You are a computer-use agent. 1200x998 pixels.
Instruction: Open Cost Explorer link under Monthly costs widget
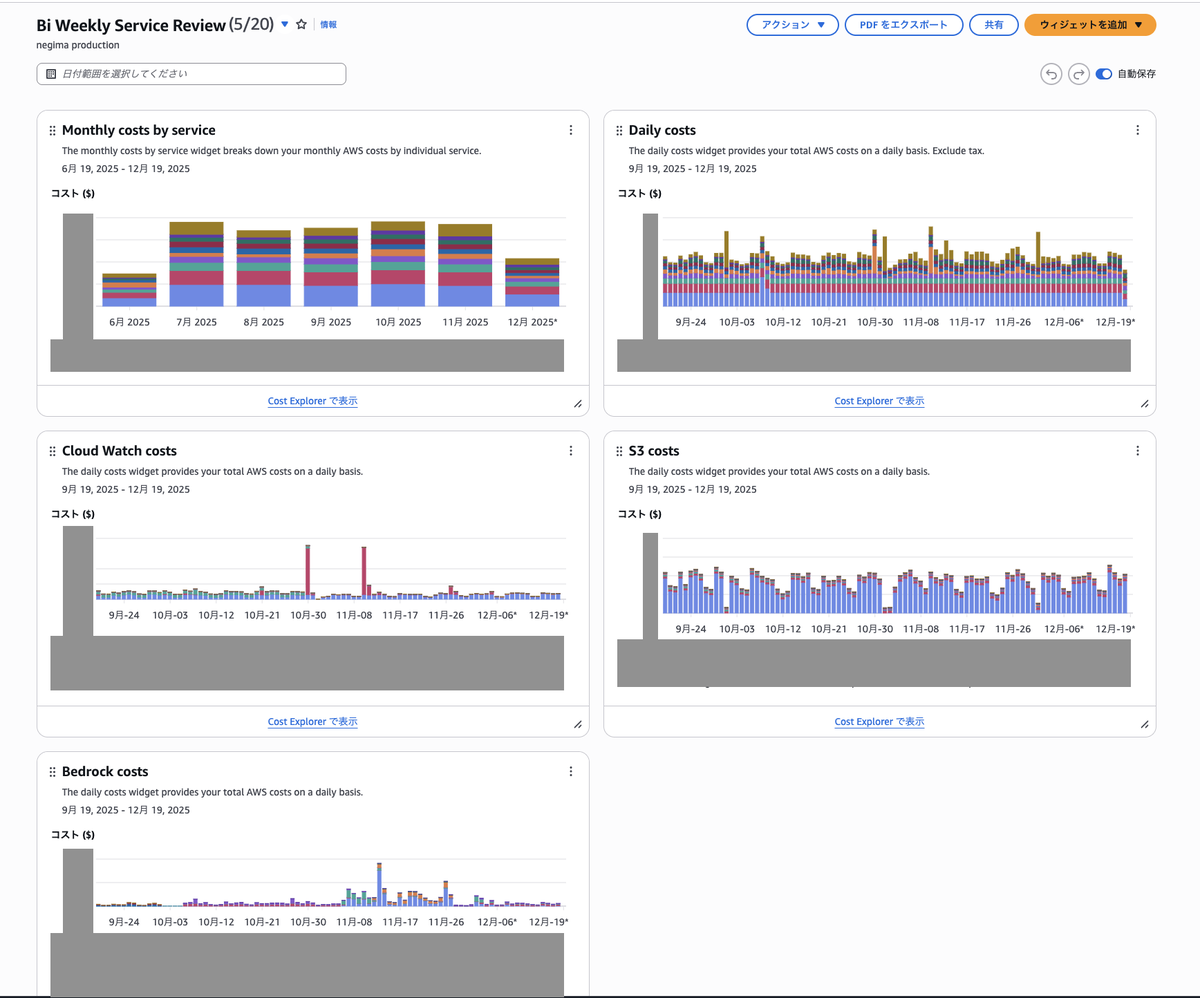[312, 401]
